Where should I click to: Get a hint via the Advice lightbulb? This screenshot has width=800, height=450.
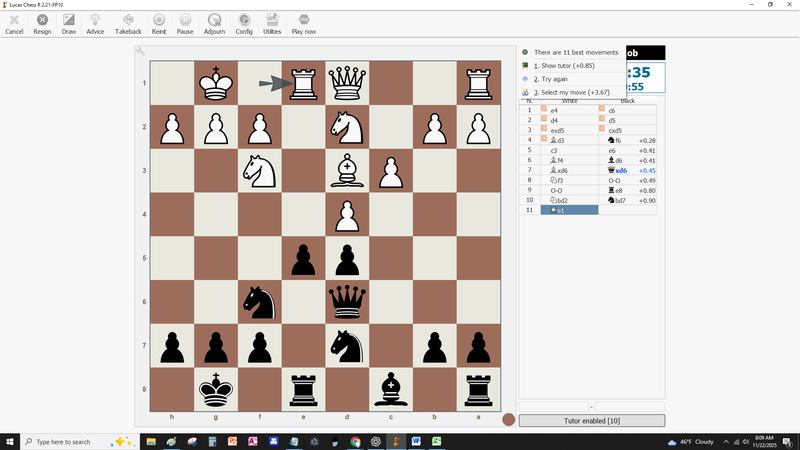point(95,24)
